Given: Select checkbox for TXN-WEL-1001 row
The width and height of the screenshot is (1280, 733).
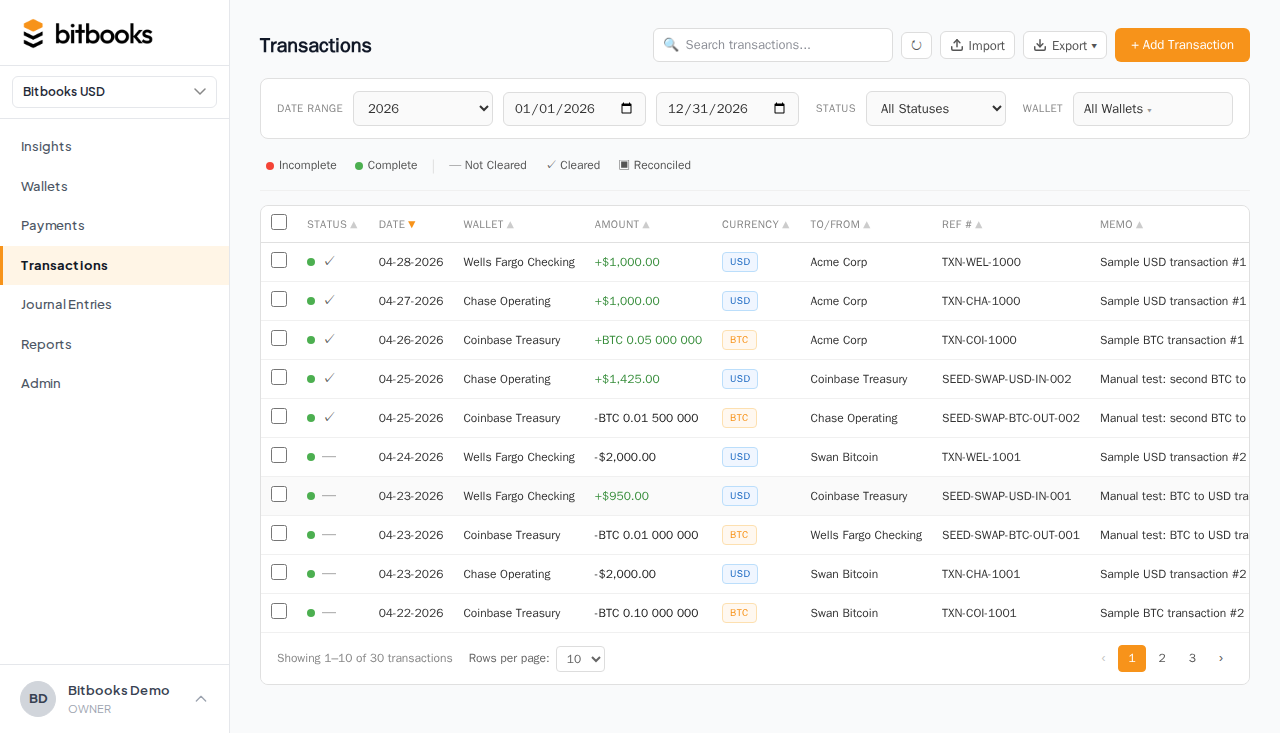Looking at the screenshot, I should pyautogui.click(x=279, y=455).
